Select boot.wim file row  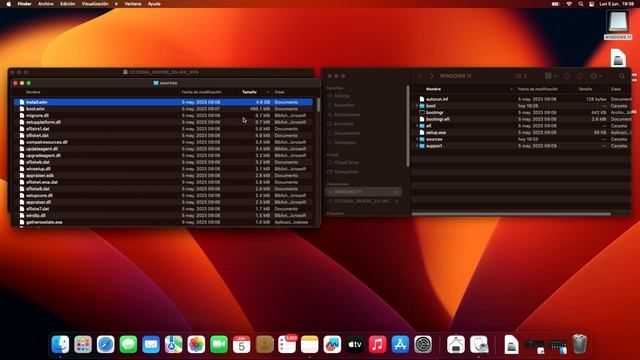[163, 109]
